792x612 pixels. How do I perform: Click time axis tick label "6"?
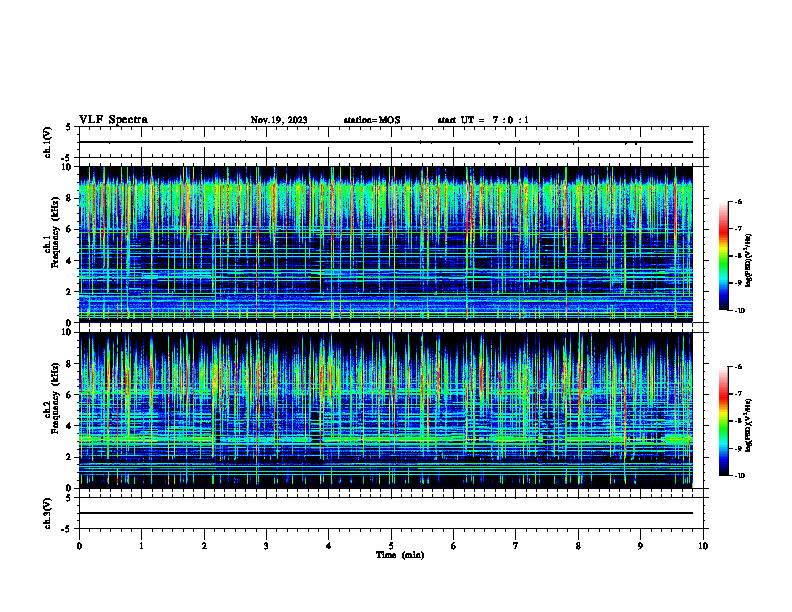454,546
